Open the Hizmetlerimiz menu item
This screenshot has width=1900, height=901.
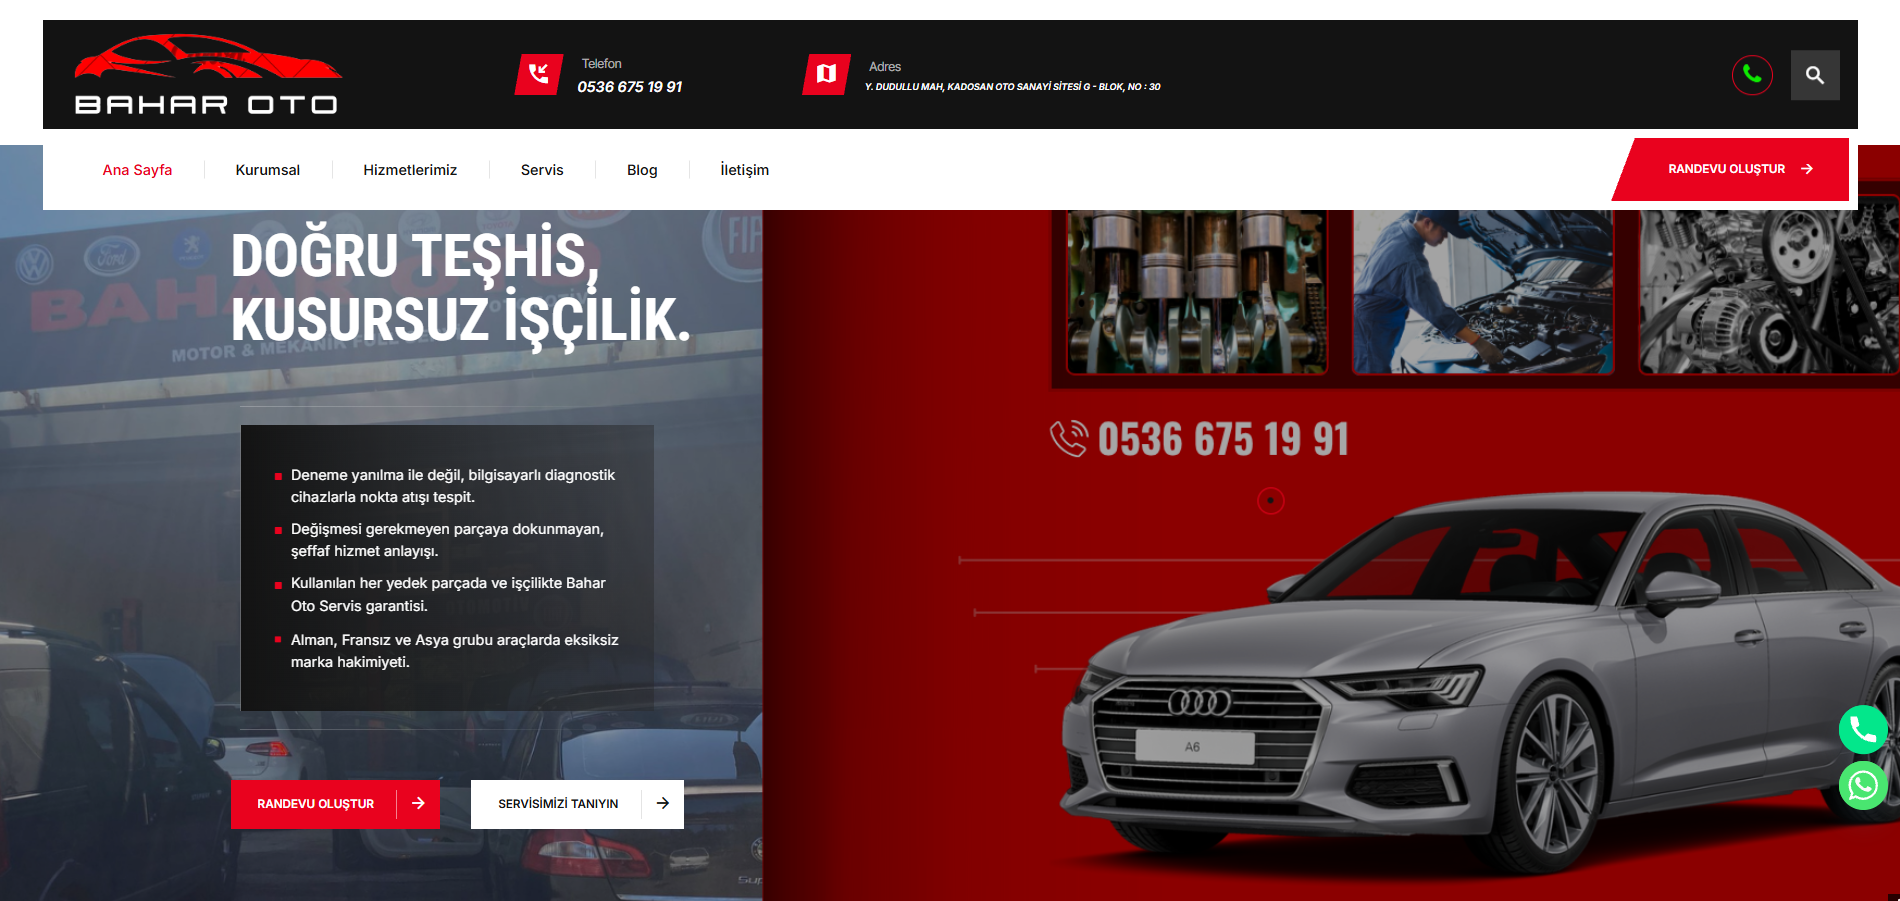tap(410, 170)
